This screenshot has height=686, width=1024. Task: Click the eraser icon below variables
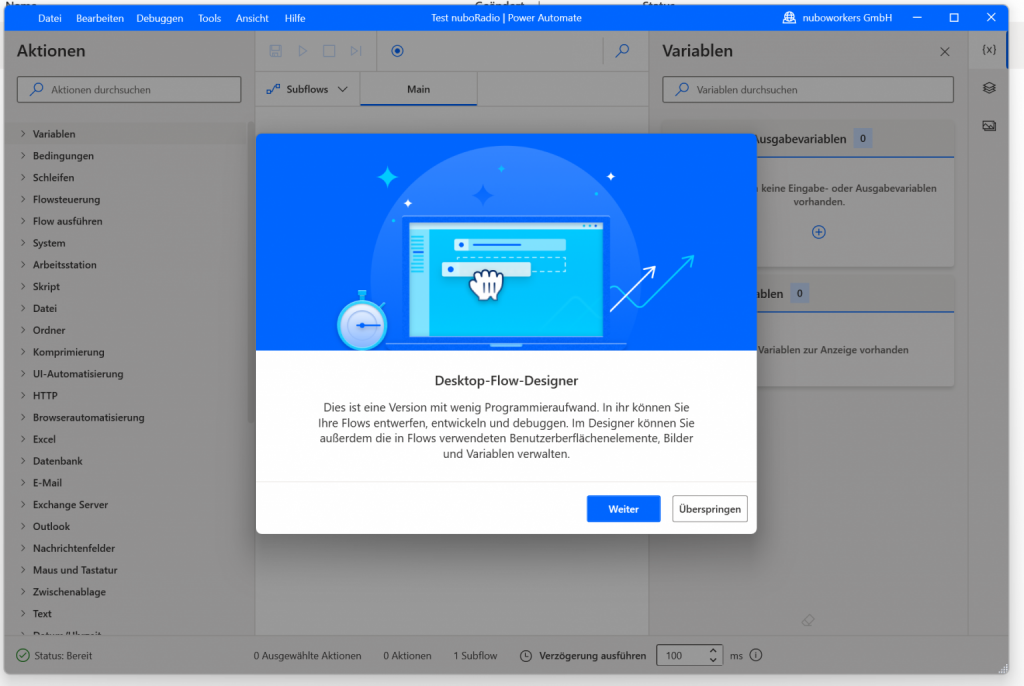808,620
